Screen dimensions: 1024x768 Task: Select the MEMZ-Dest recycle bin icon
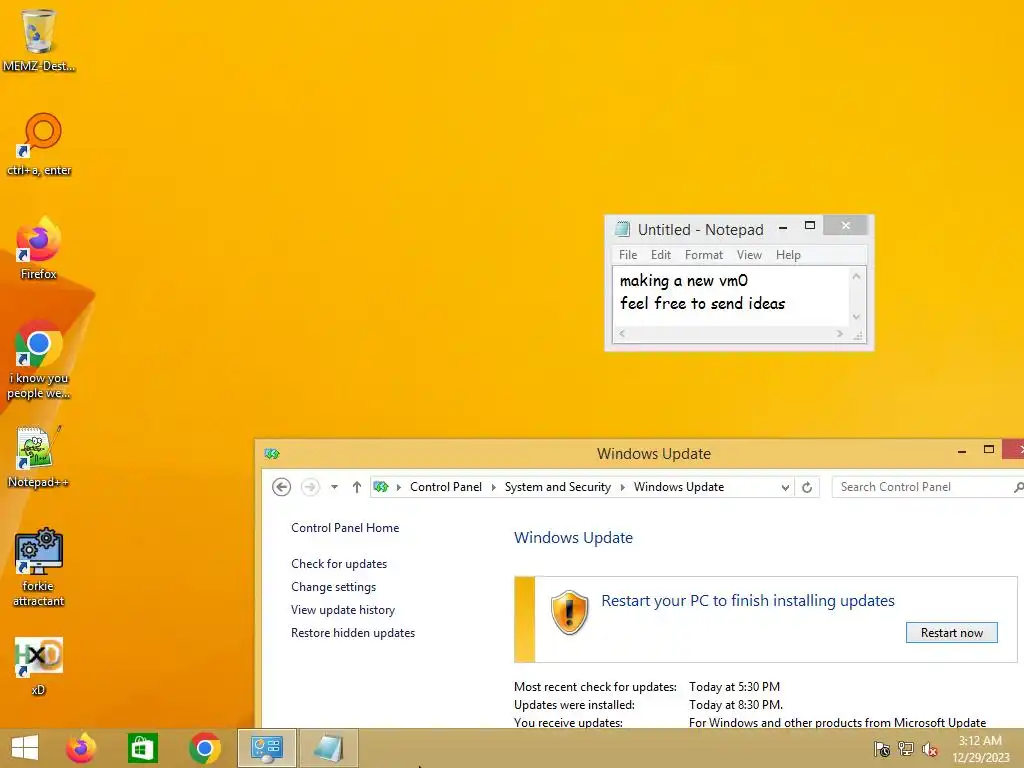click(38, 39)
